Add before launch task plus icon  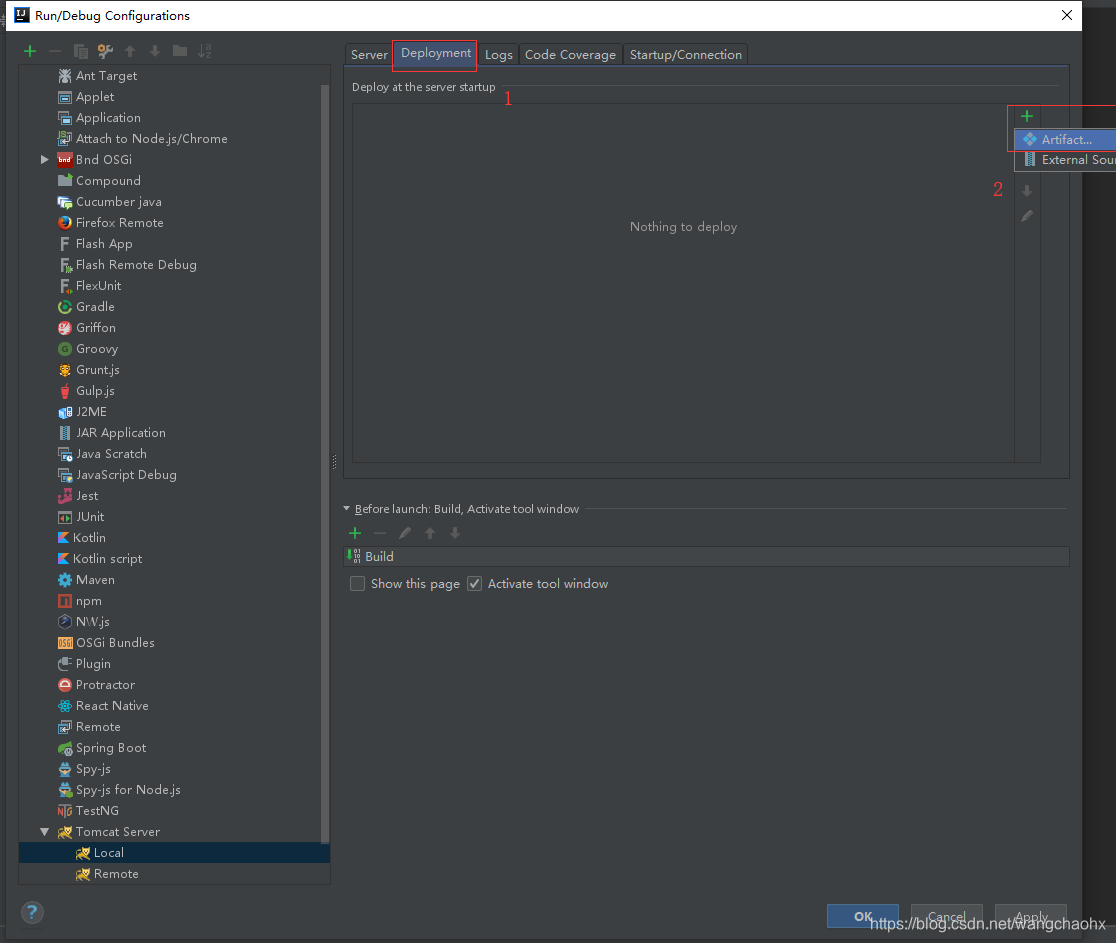355,533
